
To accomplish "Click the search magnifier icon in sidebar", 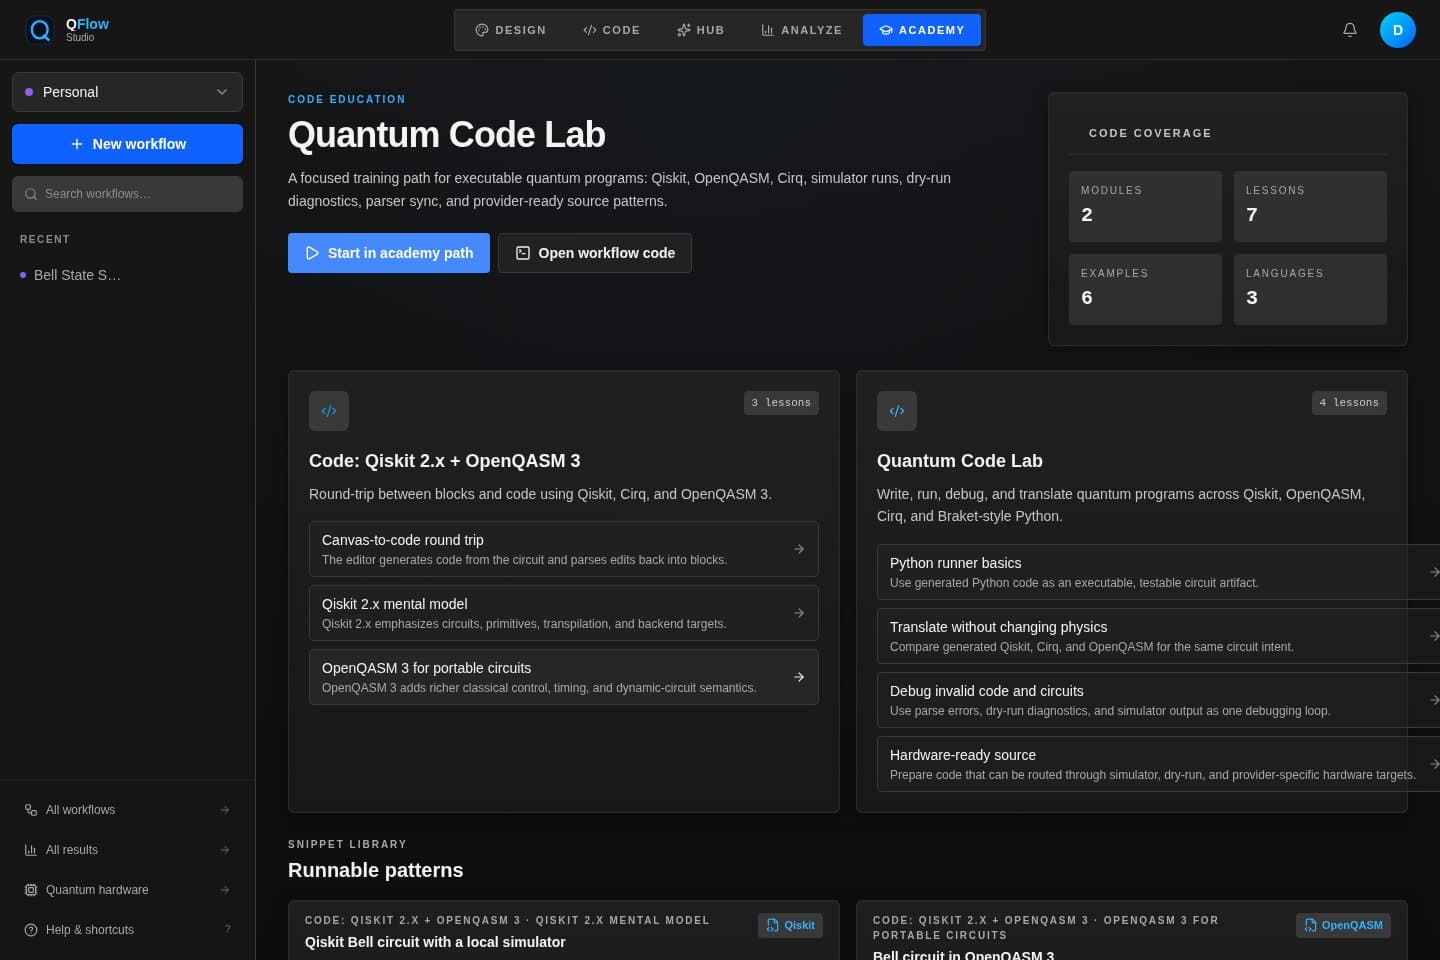I will [31, 194].
